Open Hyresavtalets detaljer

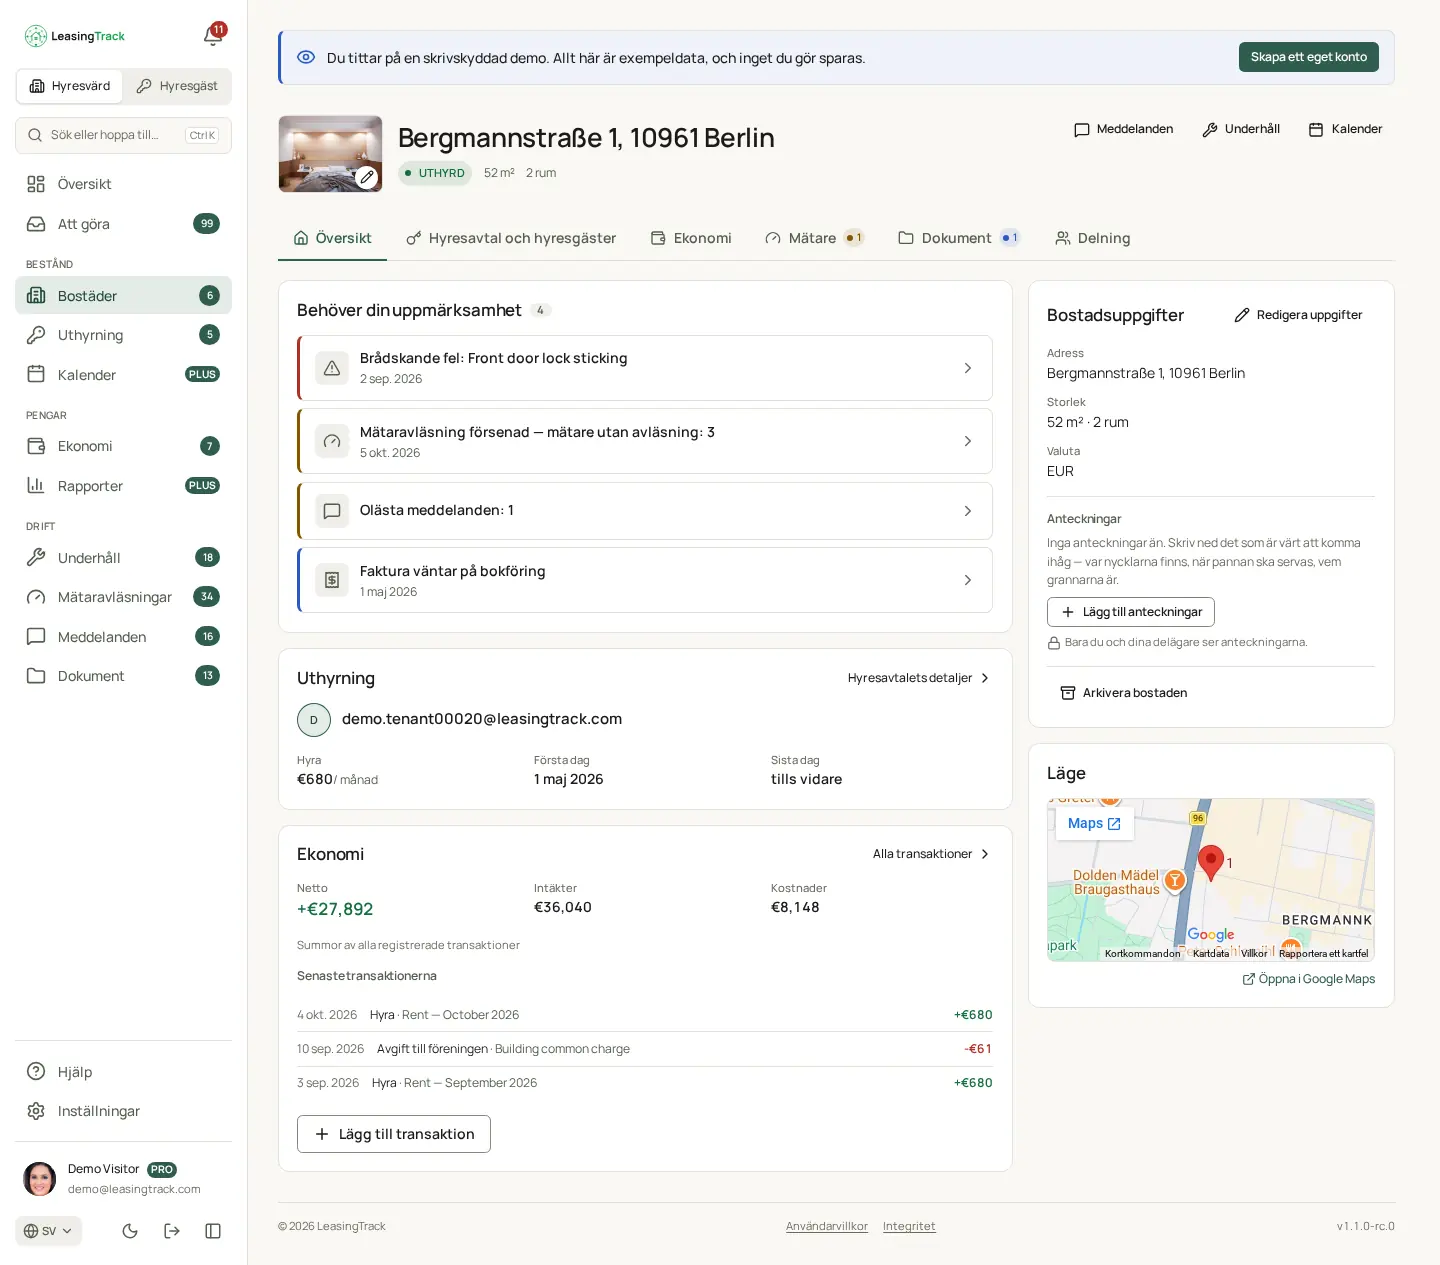[919, 678]
